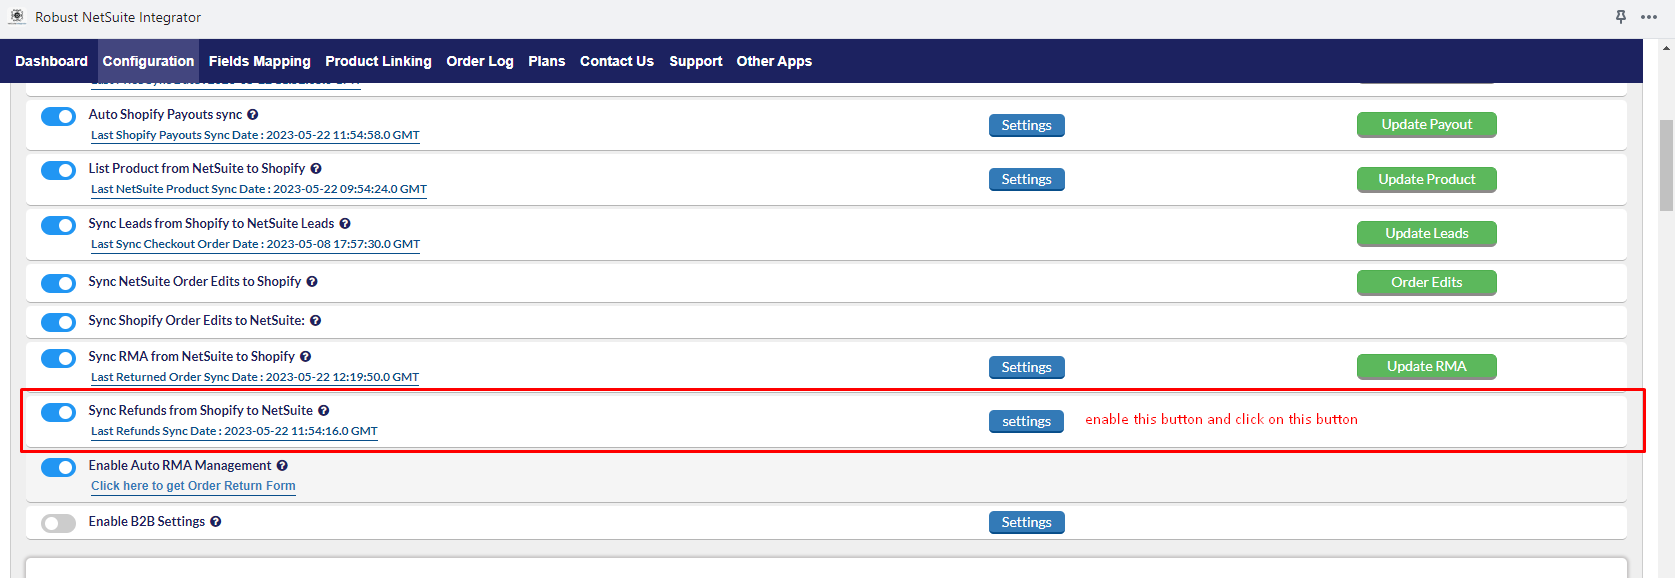Show help for Sync Refunds to NetSuite
Screen dimensions: 1675x578
[324, 411]
